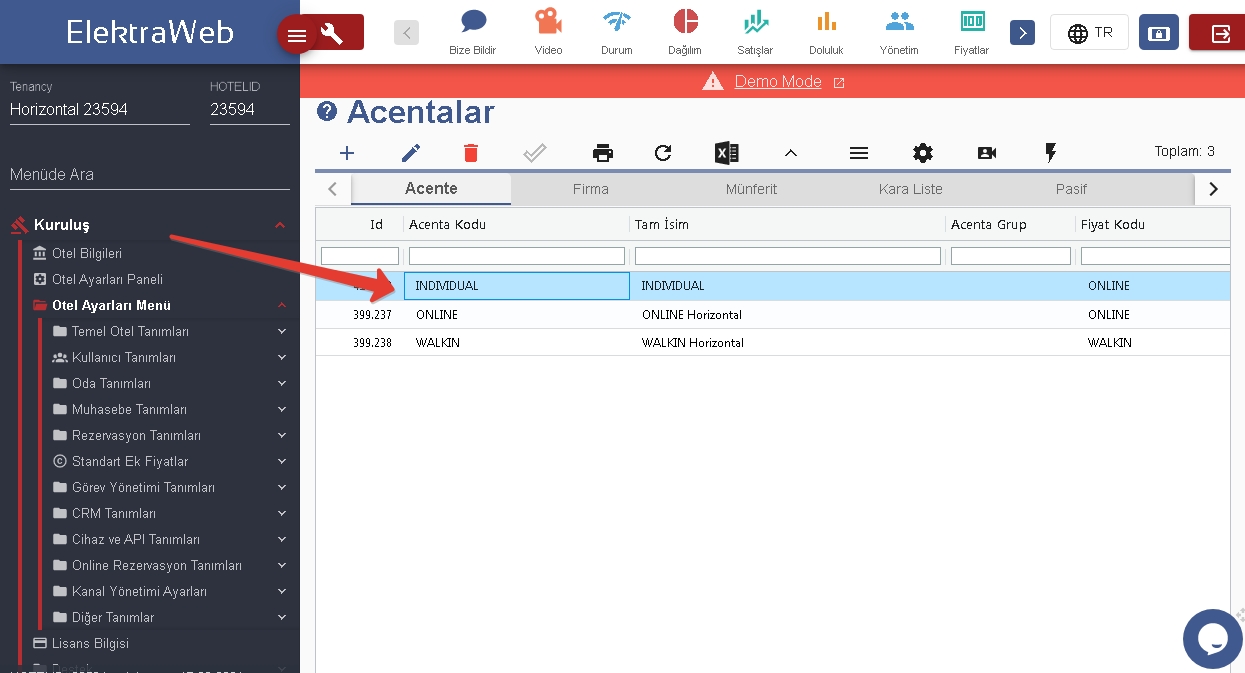Viewport: 1245px width, 673px height.
Task: Print the agency list with printer icon
Action: point(602,153)
